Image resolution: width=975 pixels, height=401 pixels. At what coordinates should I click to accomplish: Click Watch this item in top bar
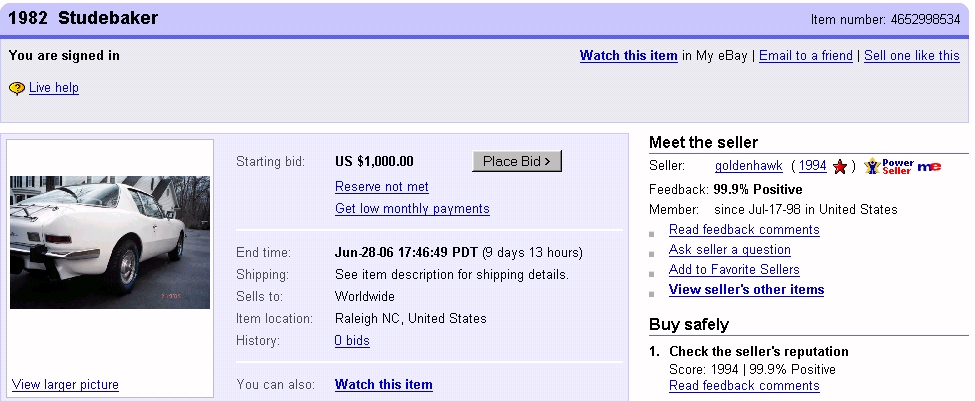click(628, 56)
